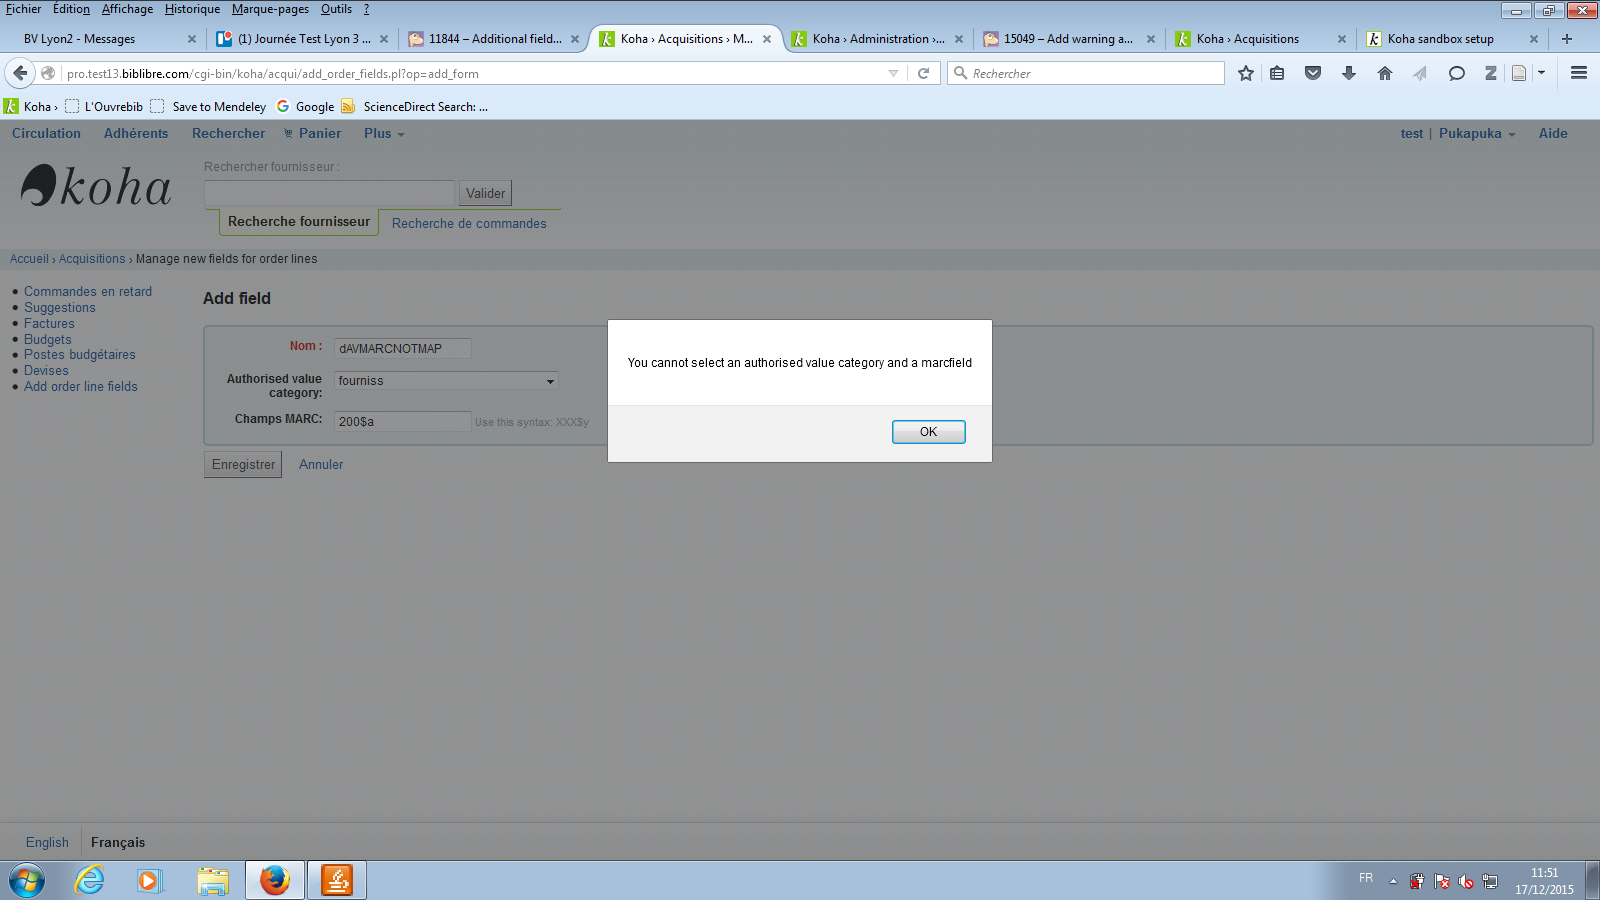Expand the Plus menu in Koha header
1600x900 pixels.
click(x=384, y=134)
